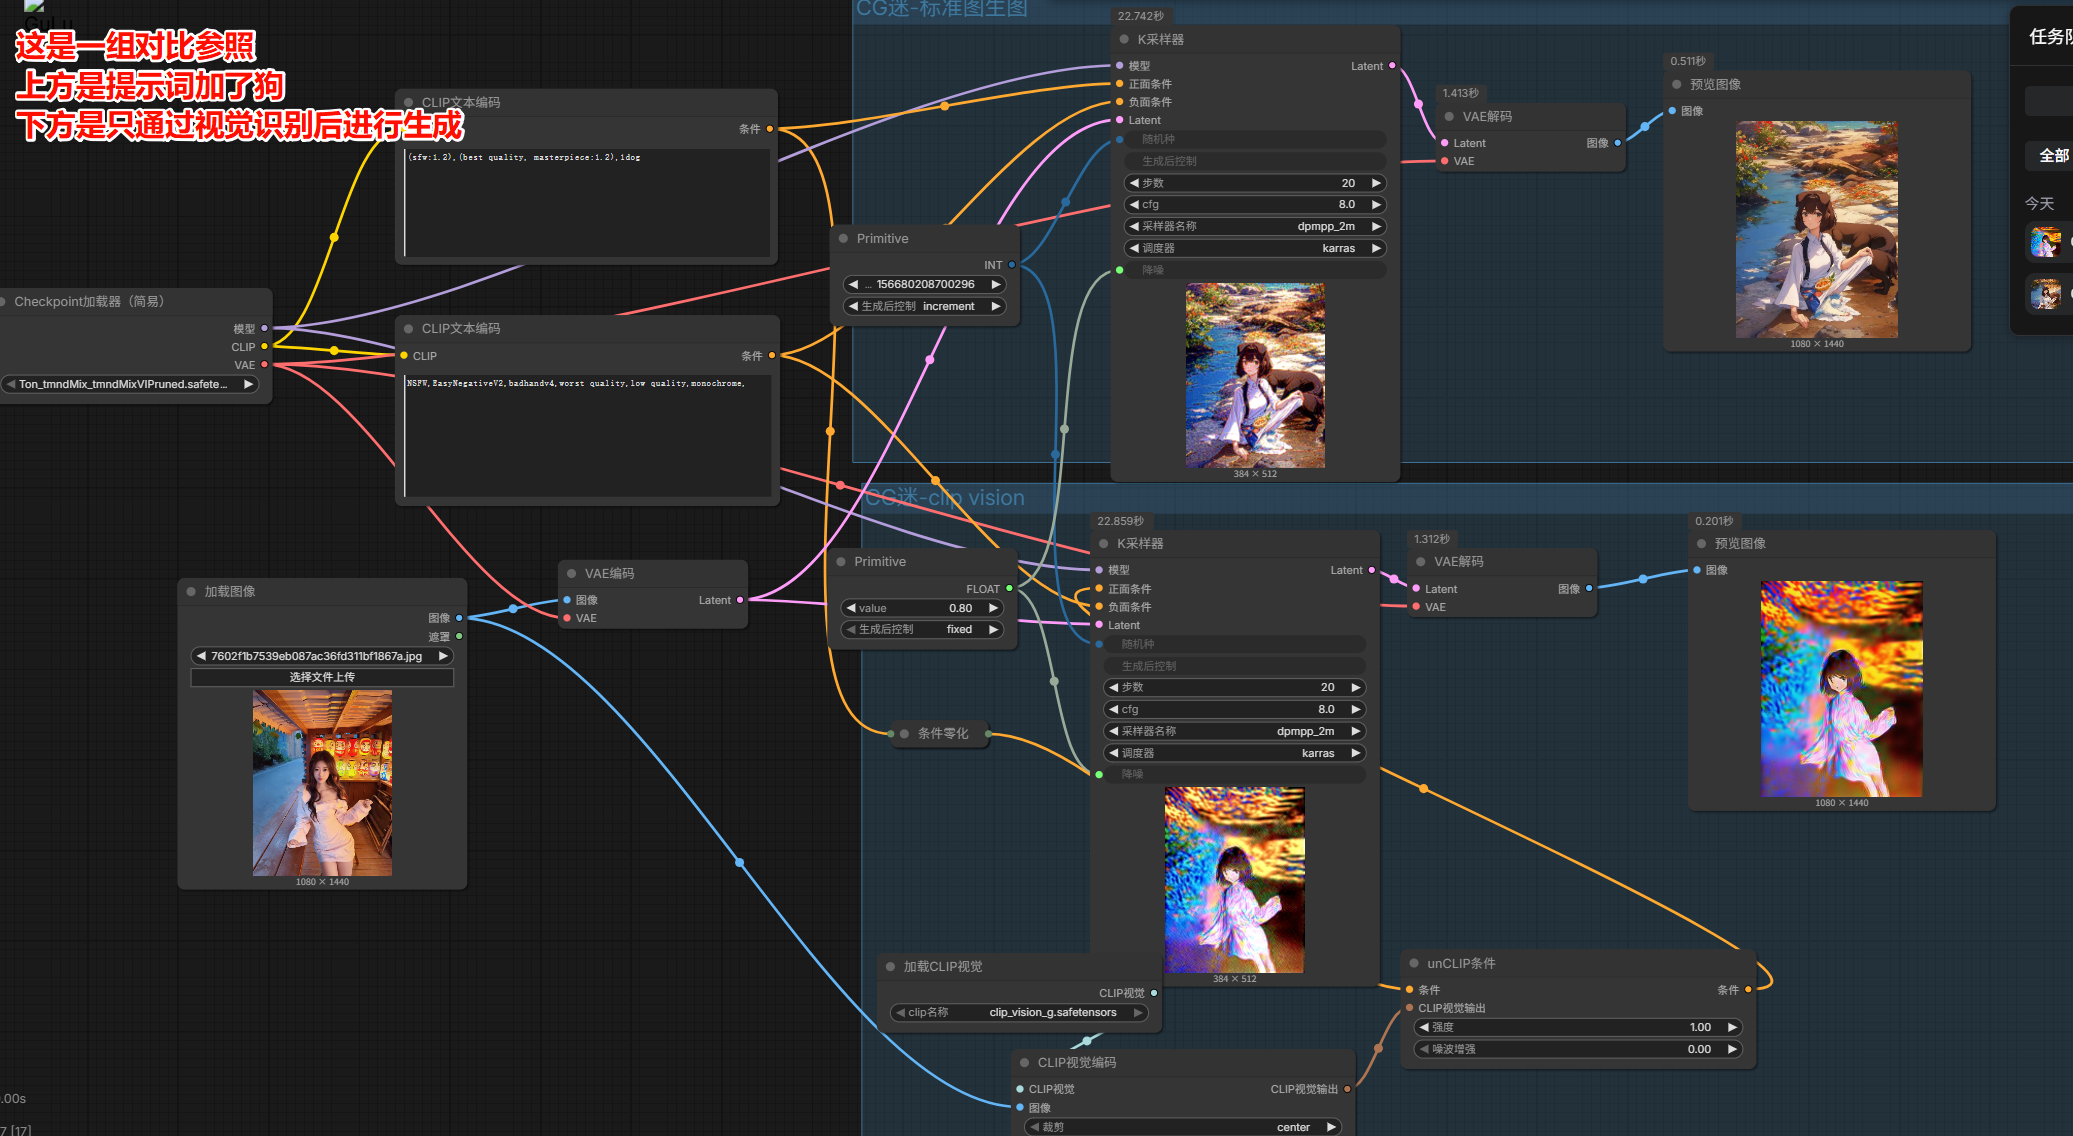
Task: Collapse the 加载图像 node using its title dot
Action: tap(191, 591)
